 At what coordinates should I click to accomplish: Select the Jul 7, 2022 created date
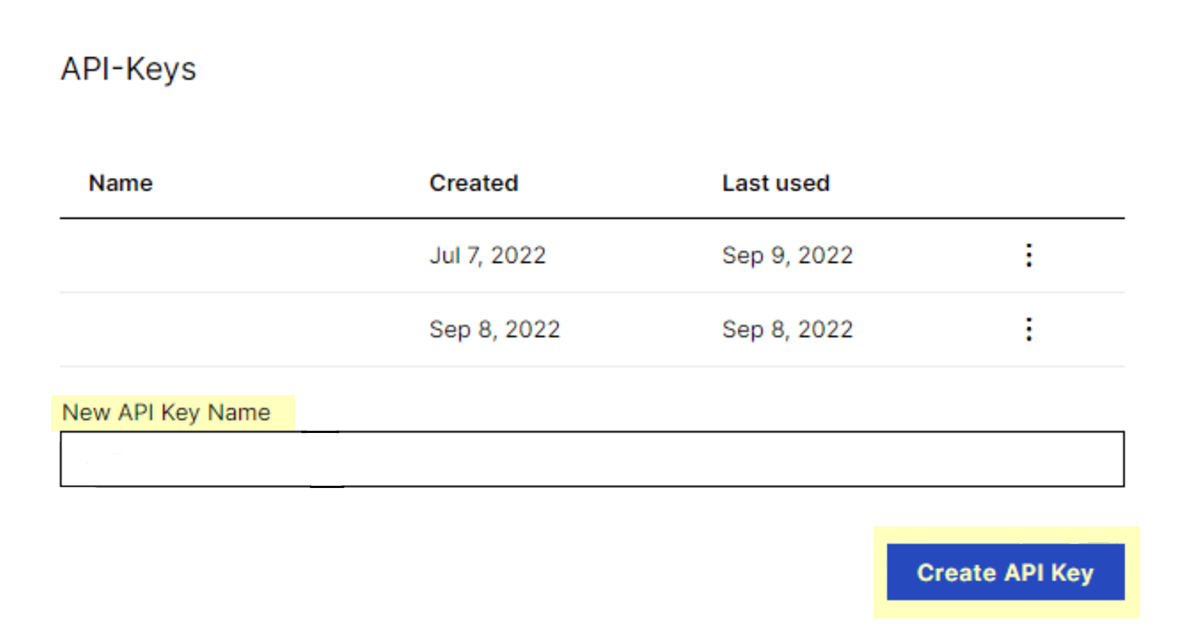487,256
